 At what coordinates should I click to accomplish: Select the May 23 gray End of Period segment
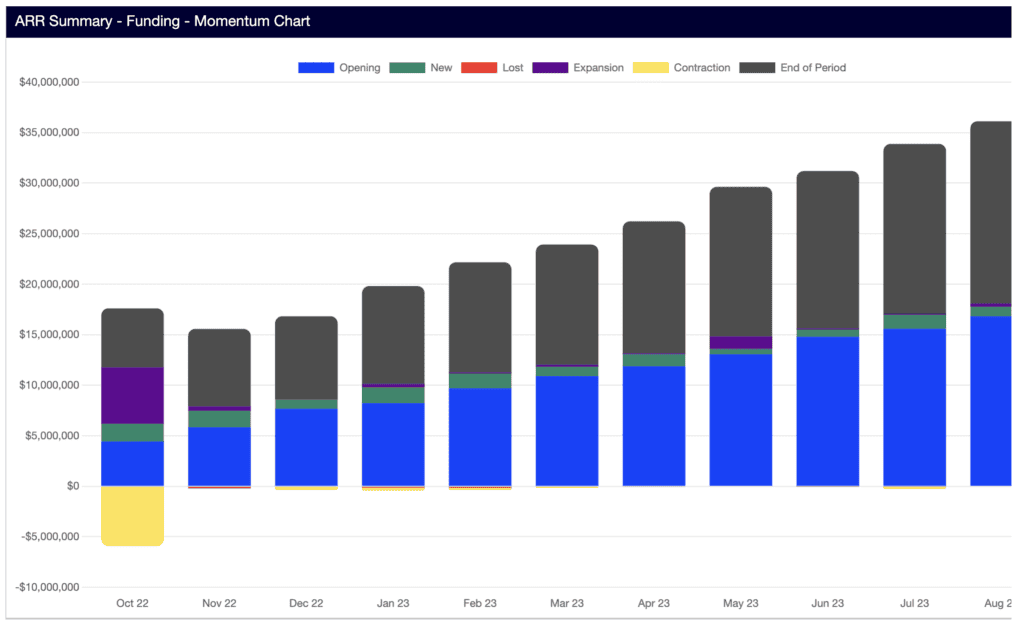(741, 262)
